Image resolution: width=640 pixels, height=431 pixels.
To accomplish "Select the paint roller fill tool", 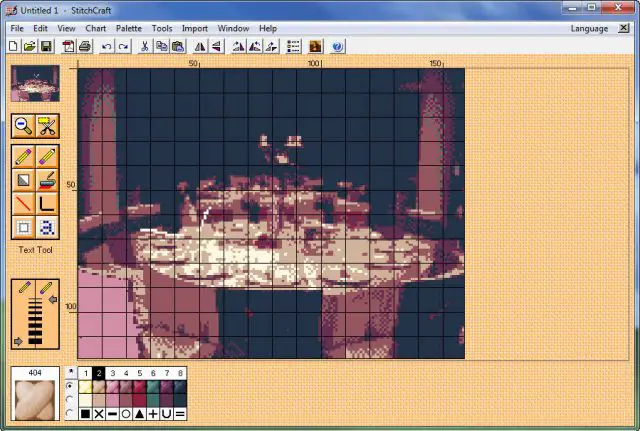I will click(x=47, y=180).
